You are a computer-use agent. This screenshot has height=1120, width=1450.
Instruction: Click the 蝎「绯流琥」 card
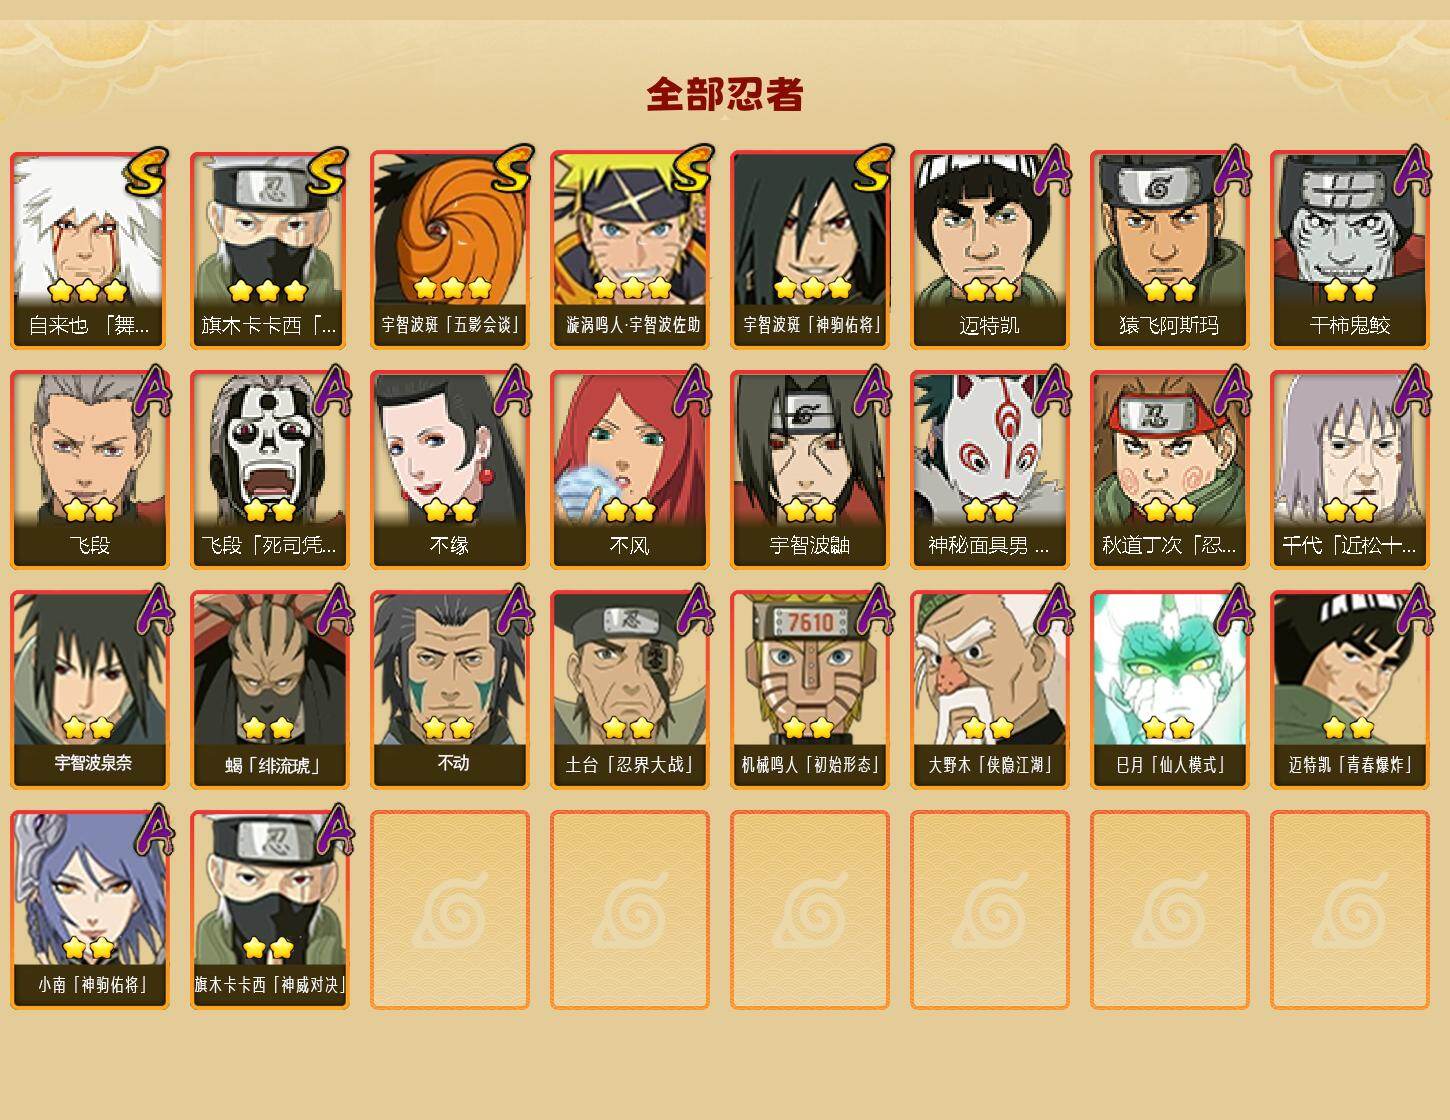[270, 690]
